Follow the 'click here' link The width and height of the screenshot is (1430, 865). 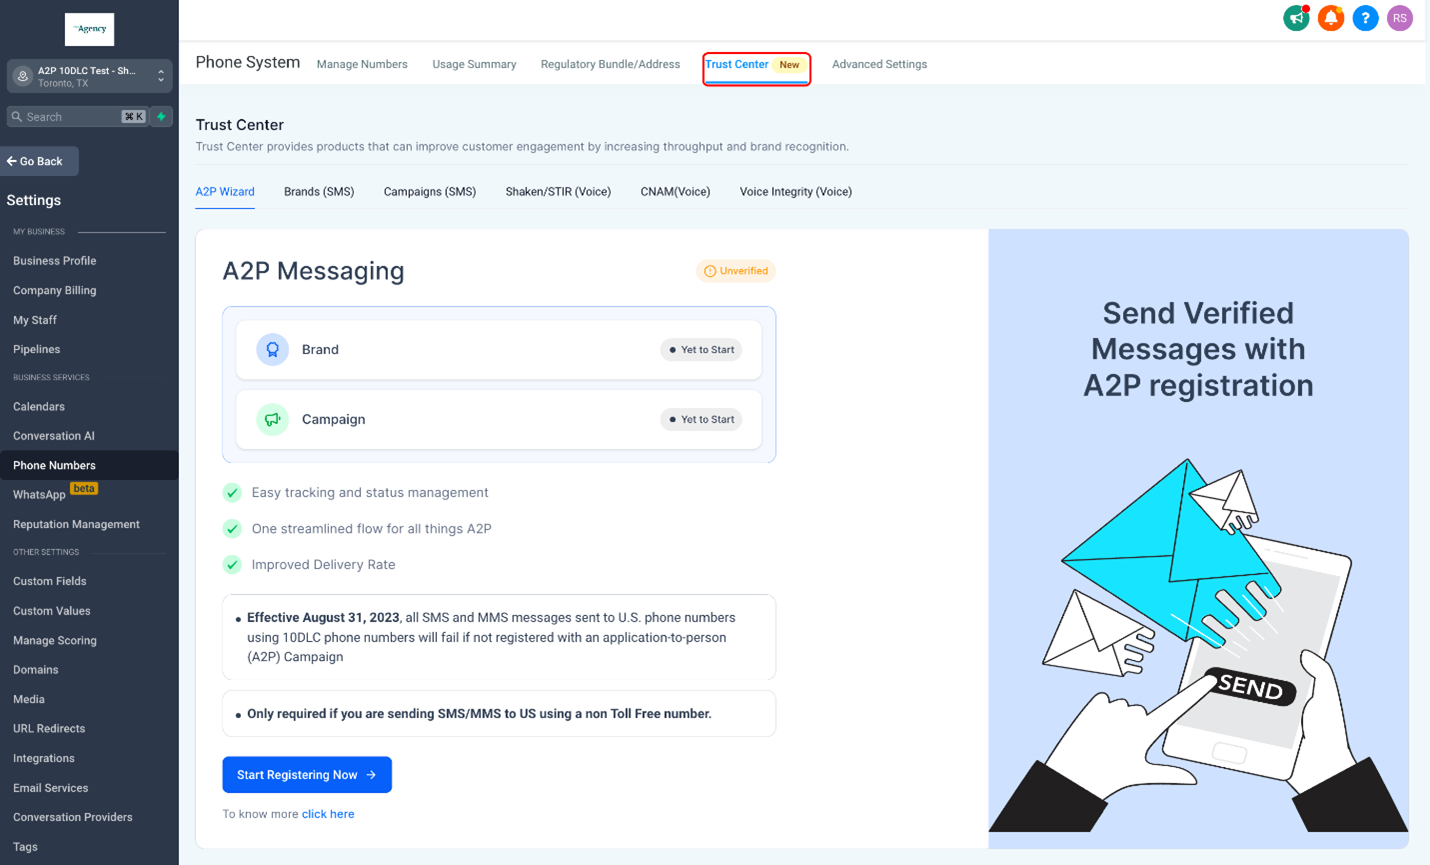(x=328, y=814)
